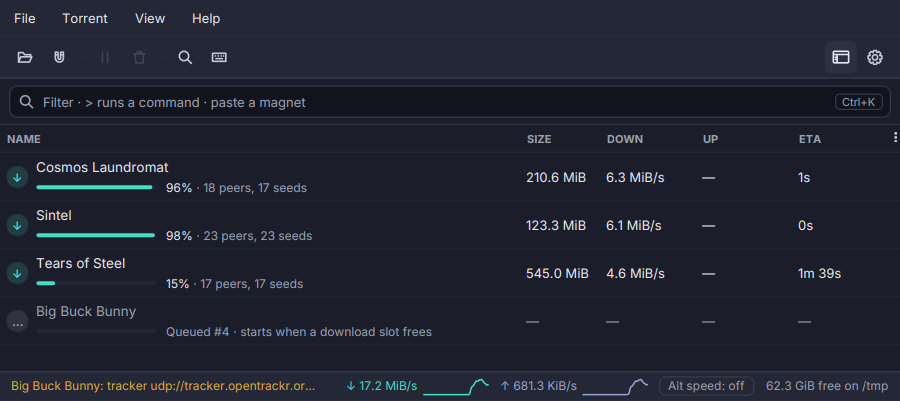Click the Ctrl+K shortcut badge

click(859, 102)
